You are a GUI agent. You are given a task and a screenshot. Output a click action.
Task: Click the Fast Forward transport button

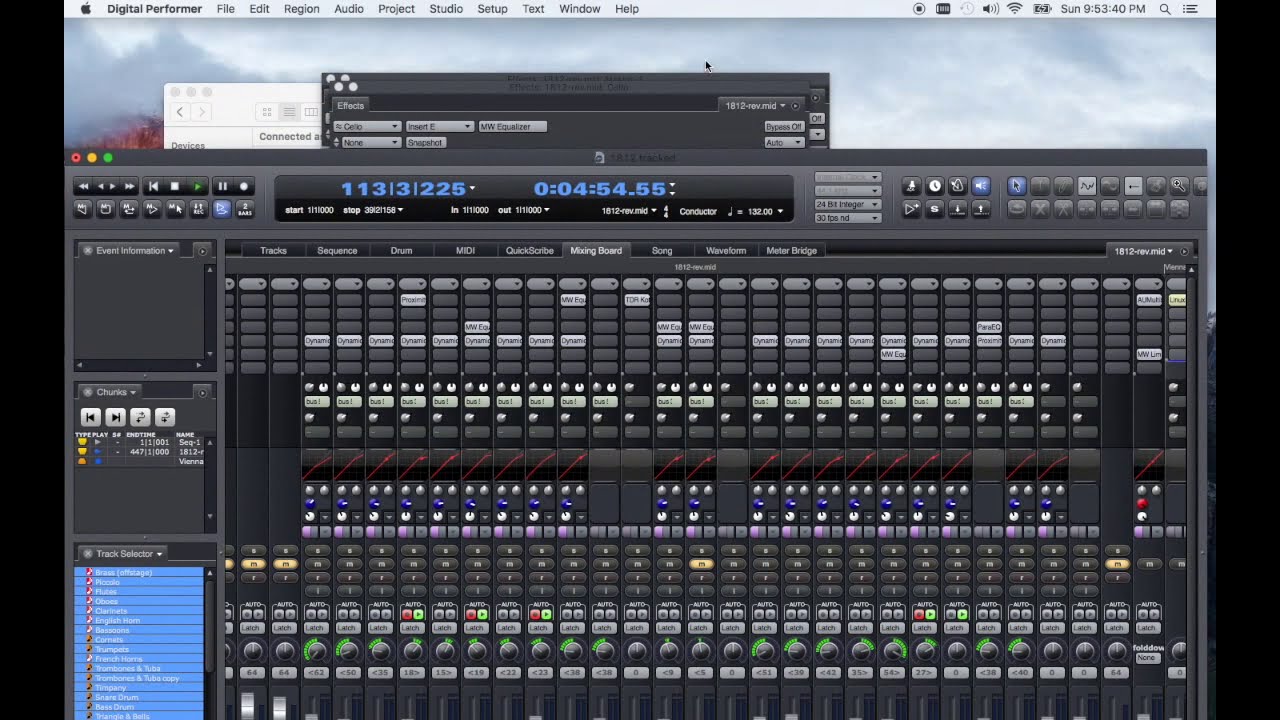(x=129, y=186)
